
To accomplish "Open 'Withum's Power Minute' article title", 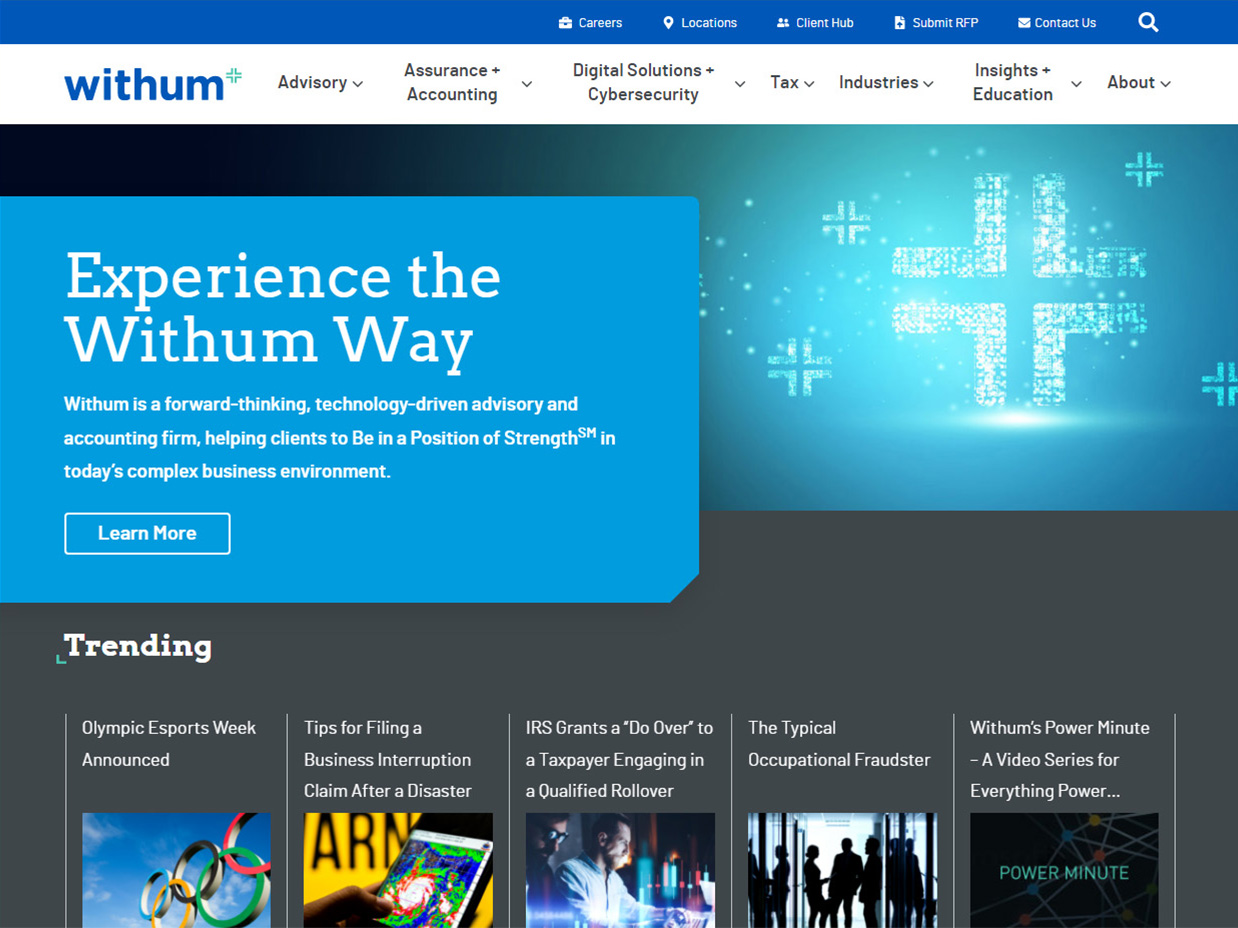I will 1060,759.
